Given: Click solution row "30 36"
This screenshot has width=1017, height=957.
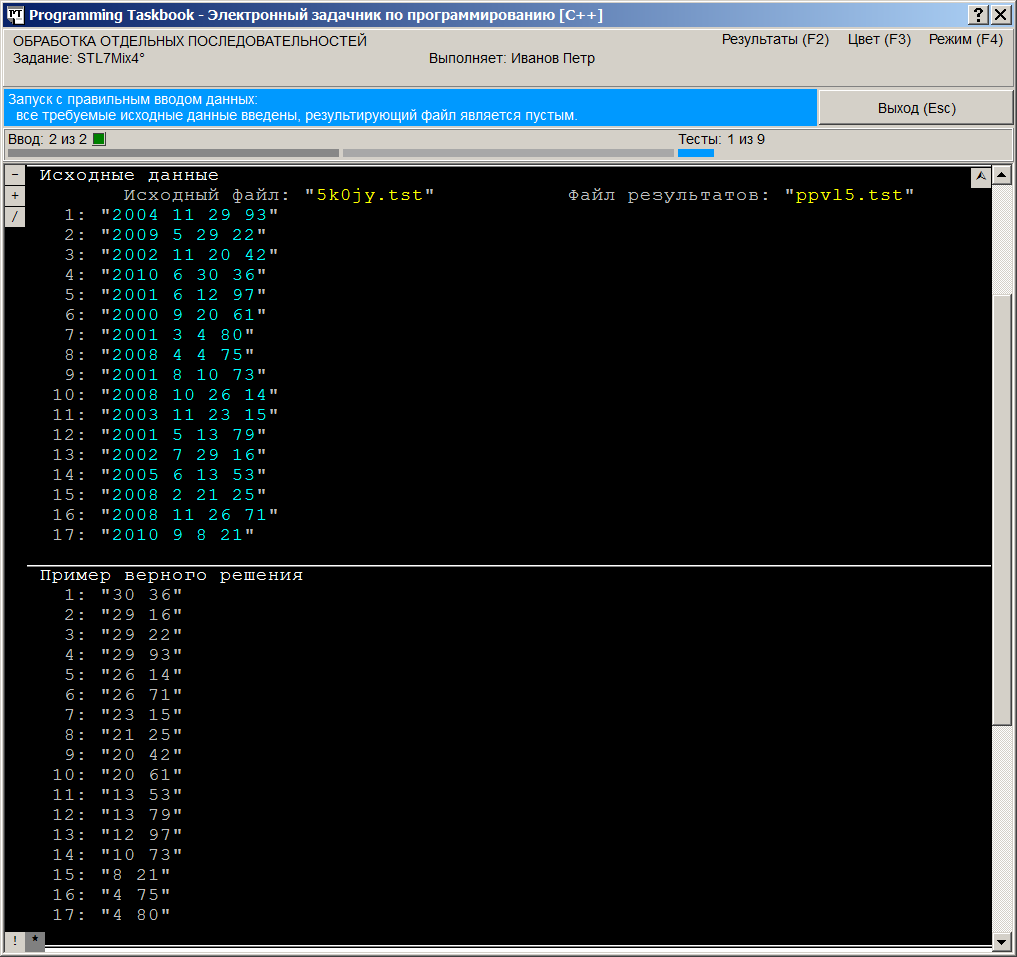Looking at the screenshot, I should [141, 595].
